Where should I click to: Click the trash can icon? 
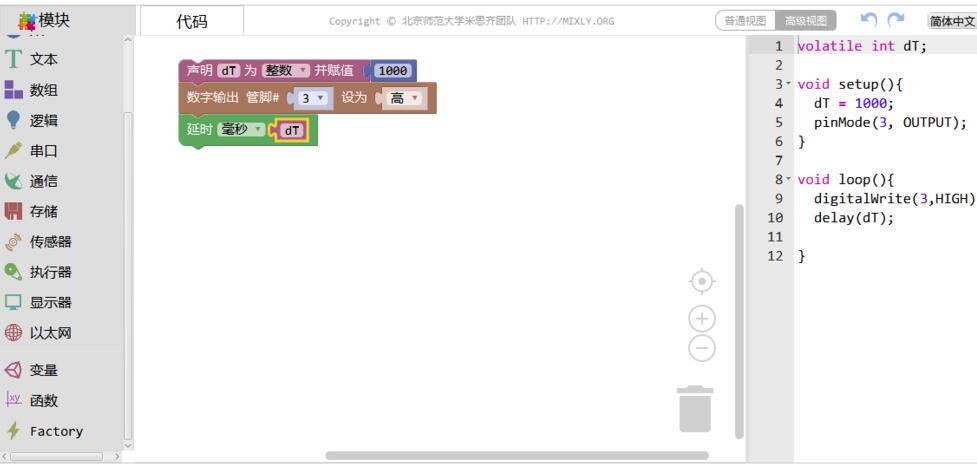tap(695, 409)
